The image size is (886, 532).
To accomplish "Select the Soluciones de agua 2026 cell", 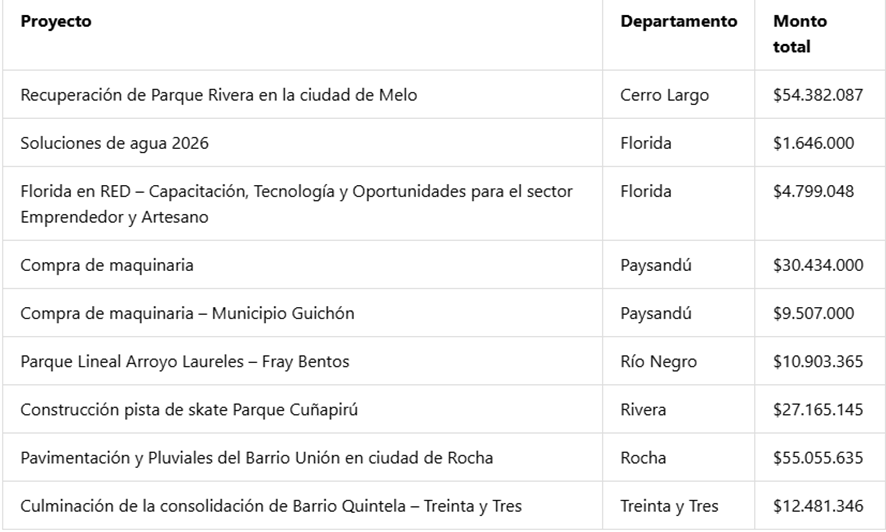I will tap(115, 143).
